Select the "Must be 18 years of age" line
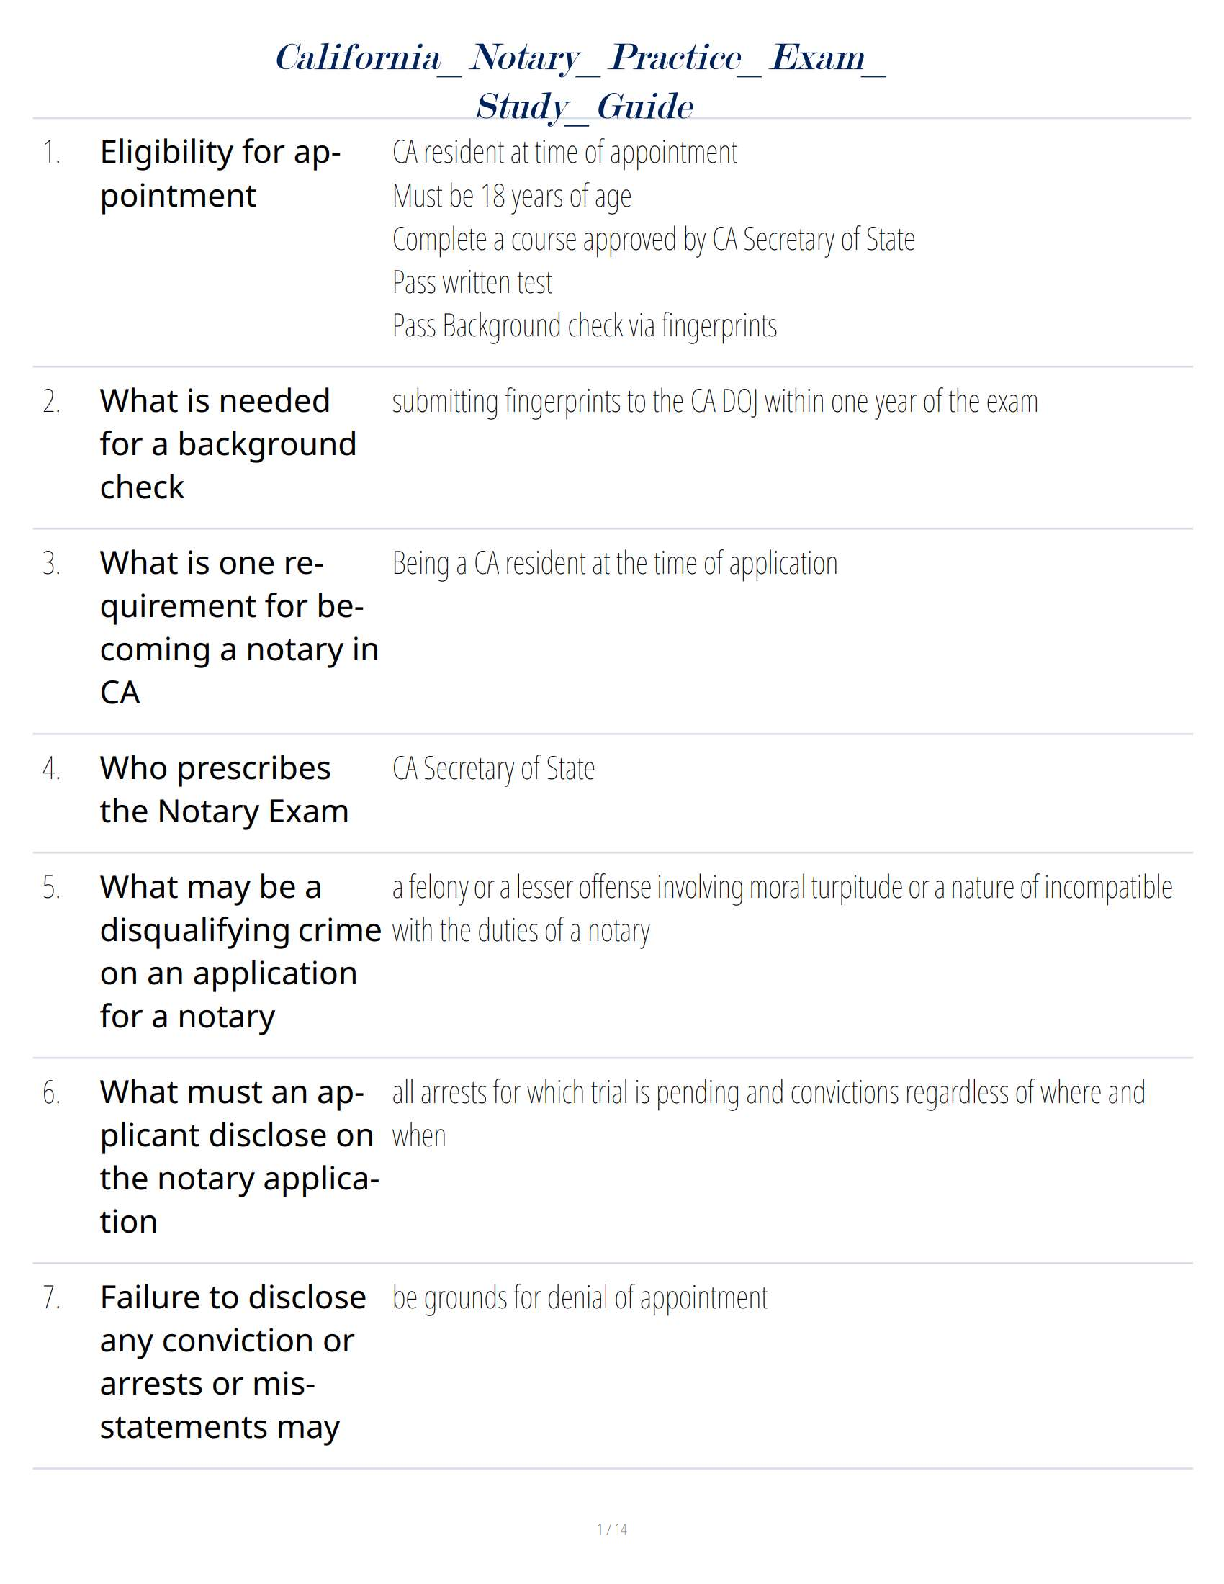Image resolution: width=1224 pixels, height=1584 pixels. pos(512,196)
